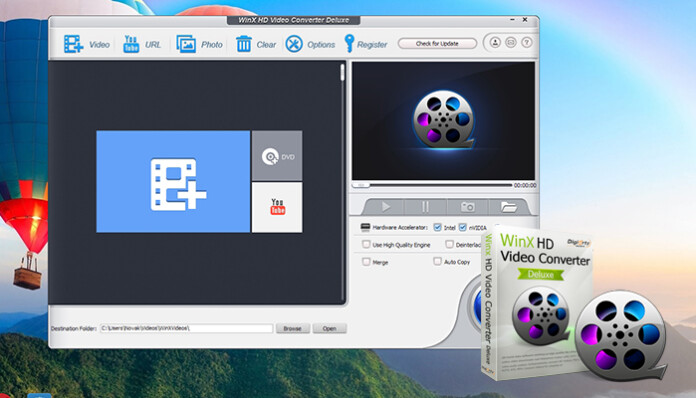Open the help question mark icon
This screenshot has width=696, height=398.
(526, 43)
